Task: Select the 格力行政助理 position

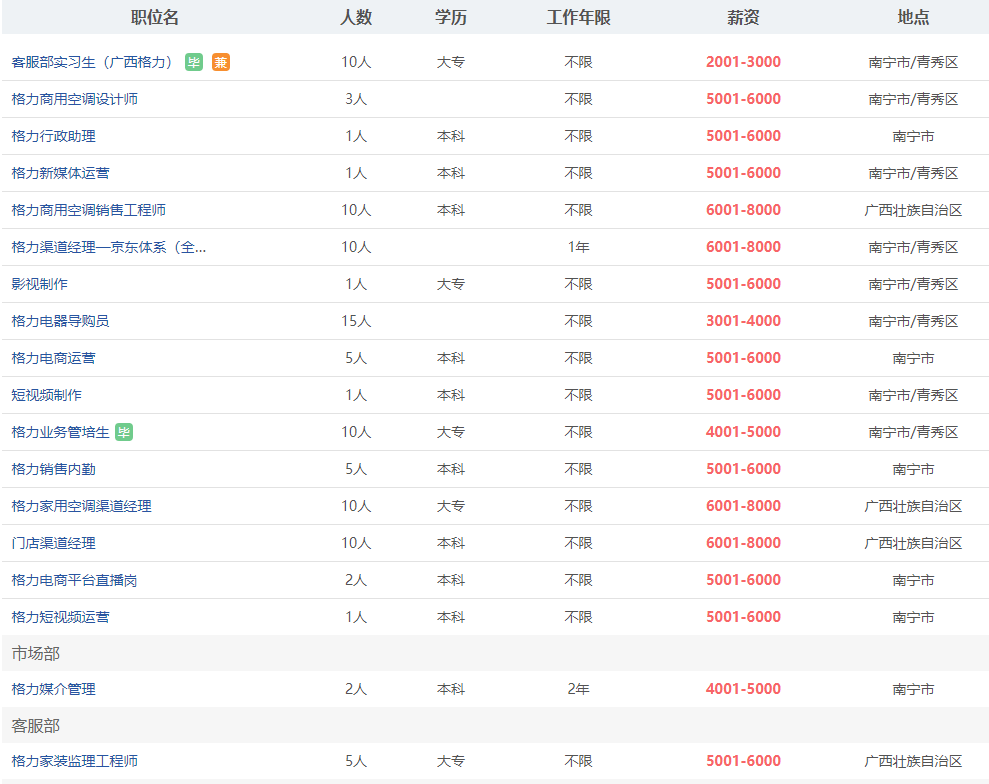Action: (x=54, y=136)
